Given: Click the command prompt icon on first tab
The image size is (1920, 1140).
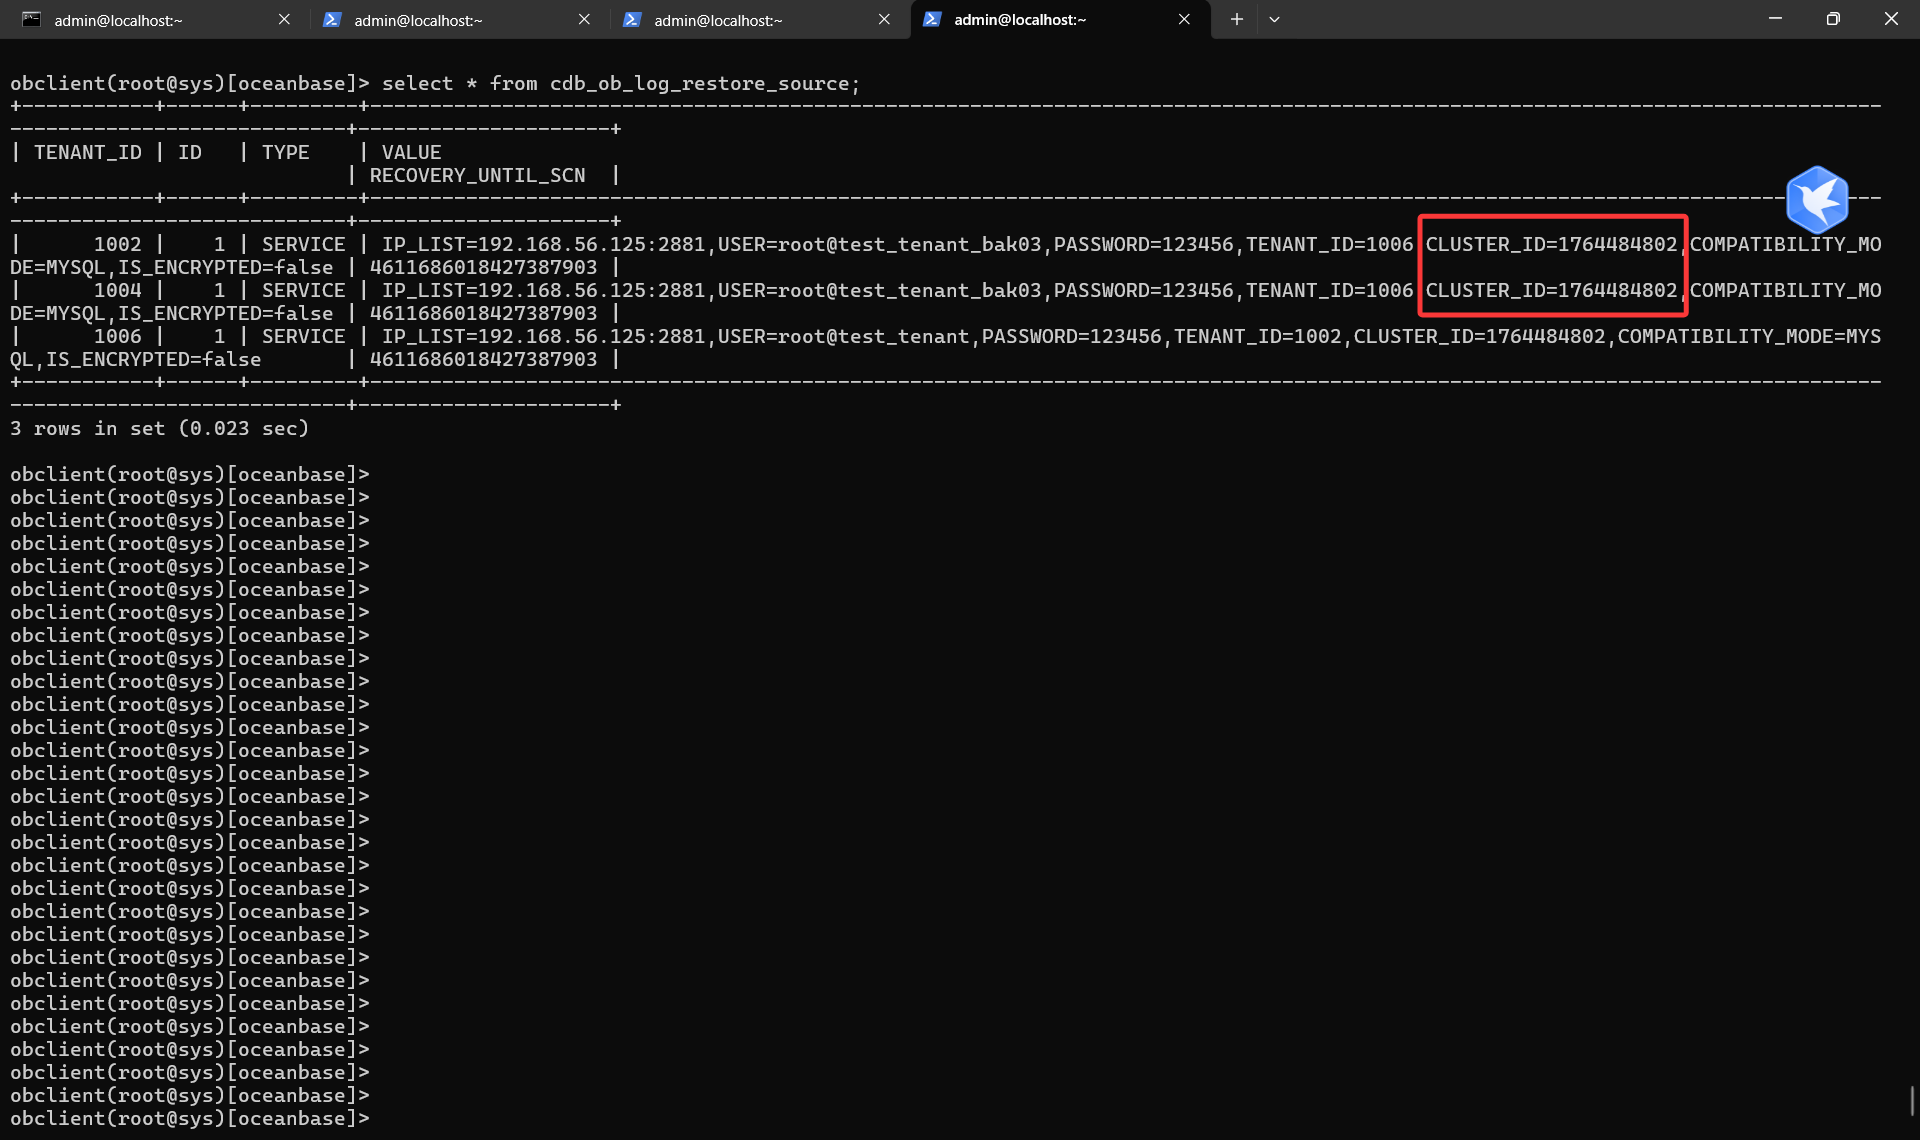Looking at the screenshot, I should [32, 19].
